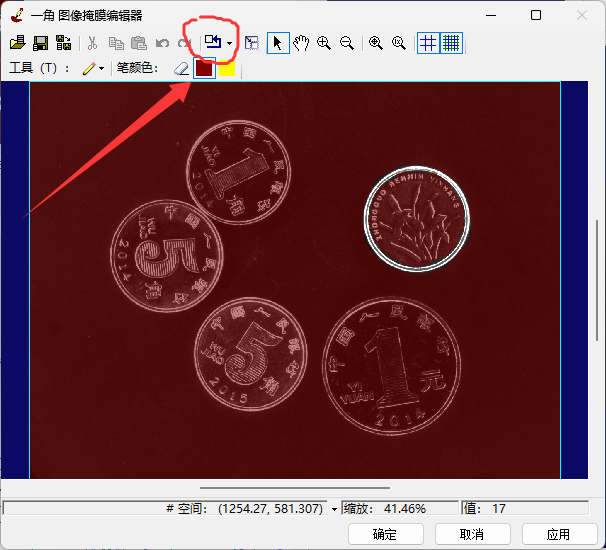Click the 取消 button
This screenshot has height=550, width=606.
coord(472,534)
